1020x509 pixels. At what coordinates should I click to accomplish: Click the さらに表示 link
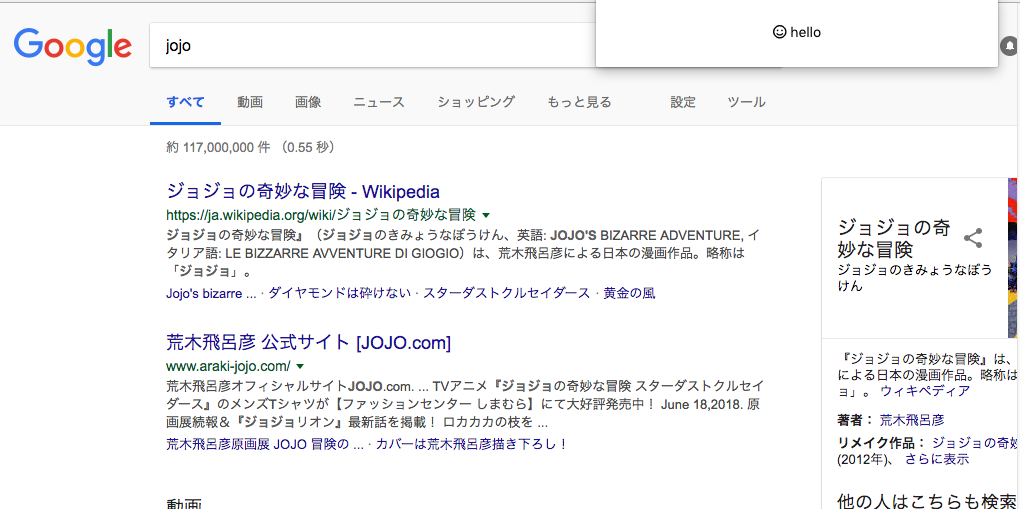click(937, 459)
